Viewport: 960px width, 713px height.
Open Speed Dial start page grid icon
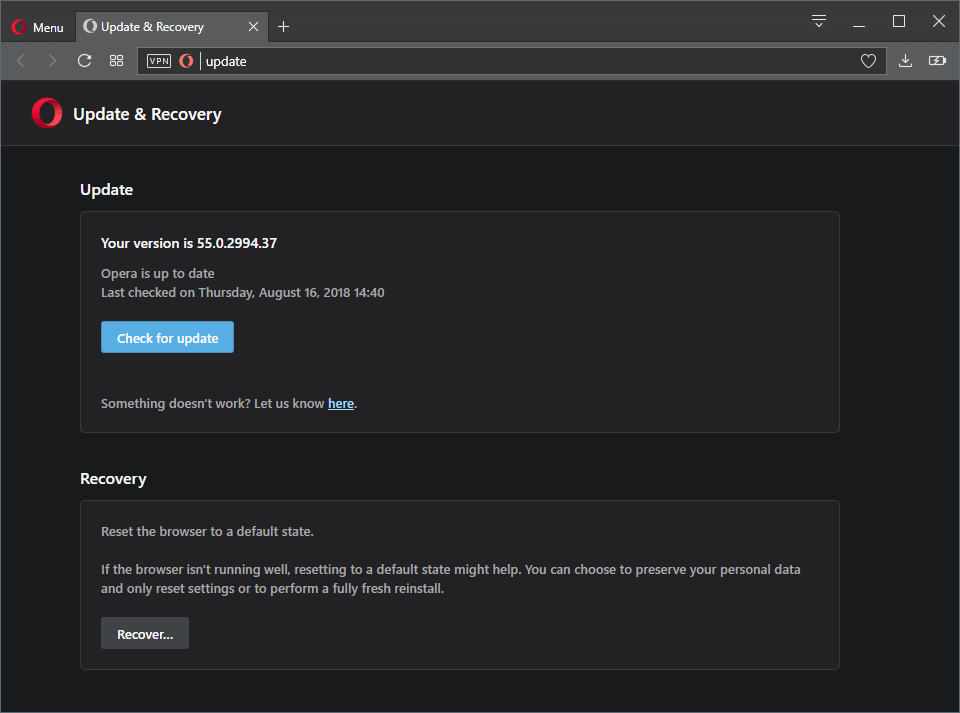pos(116,61)
